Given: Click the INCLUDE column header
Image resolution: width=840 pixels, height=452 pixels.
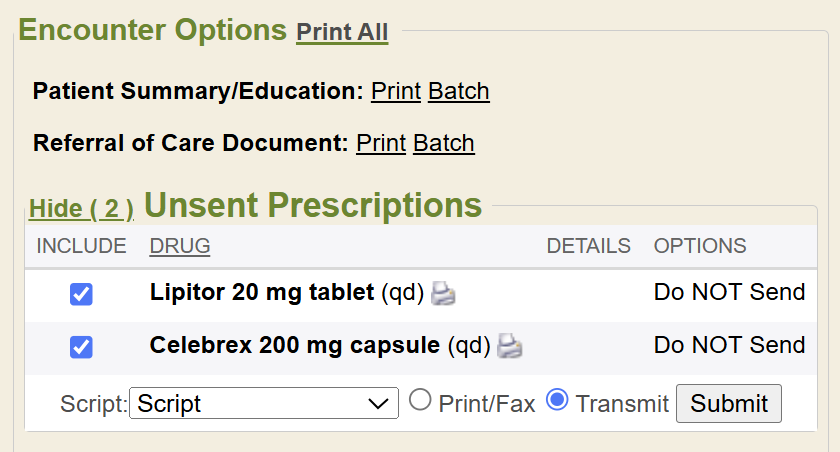Looking at the screenshot, I should [82, 246].
